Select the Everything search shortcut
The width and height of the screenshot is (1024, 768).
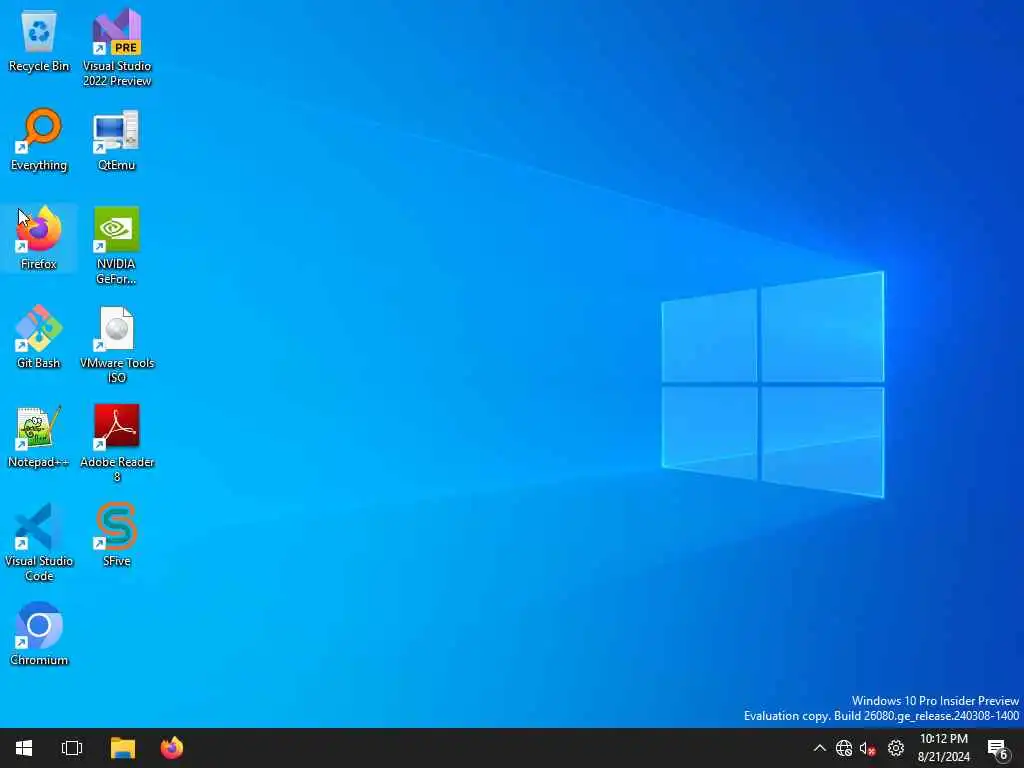tap(39, 140)
